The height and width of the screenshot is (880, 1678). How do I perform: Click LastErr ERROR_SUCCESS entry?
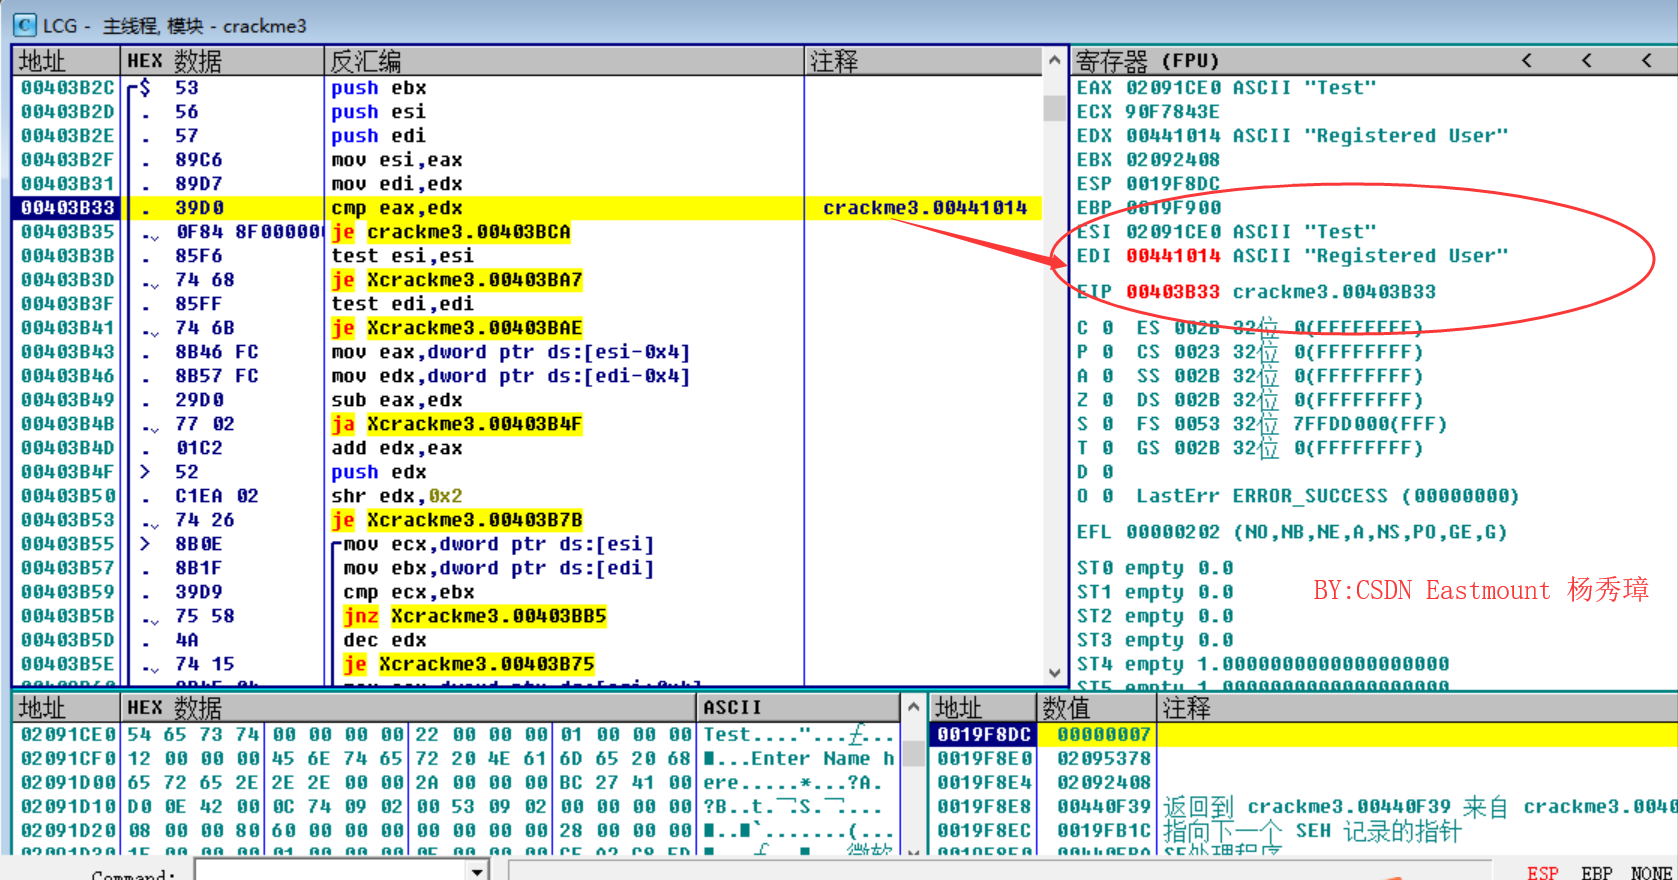click(x=1327, y=496)
